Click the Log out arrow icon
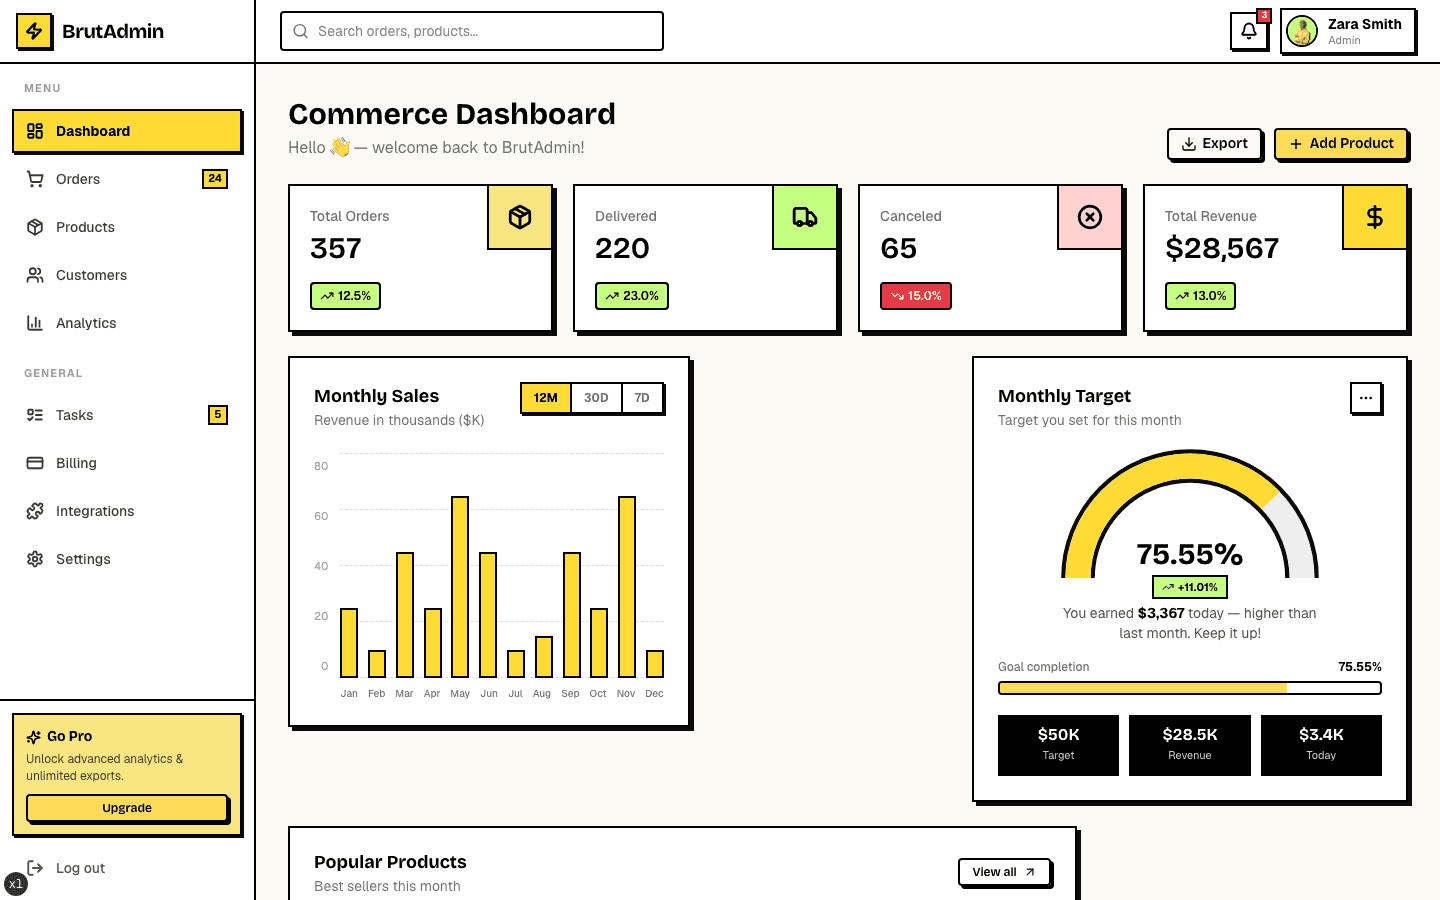This screenshot has width=1440, height=900. click(35, 868)
